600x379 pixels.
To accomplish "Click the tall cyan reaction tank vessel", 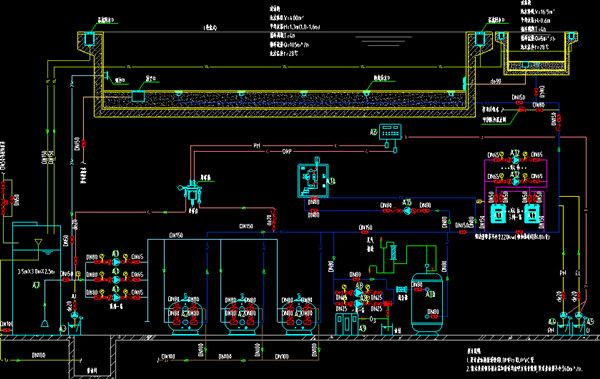I will pos(427,302).
